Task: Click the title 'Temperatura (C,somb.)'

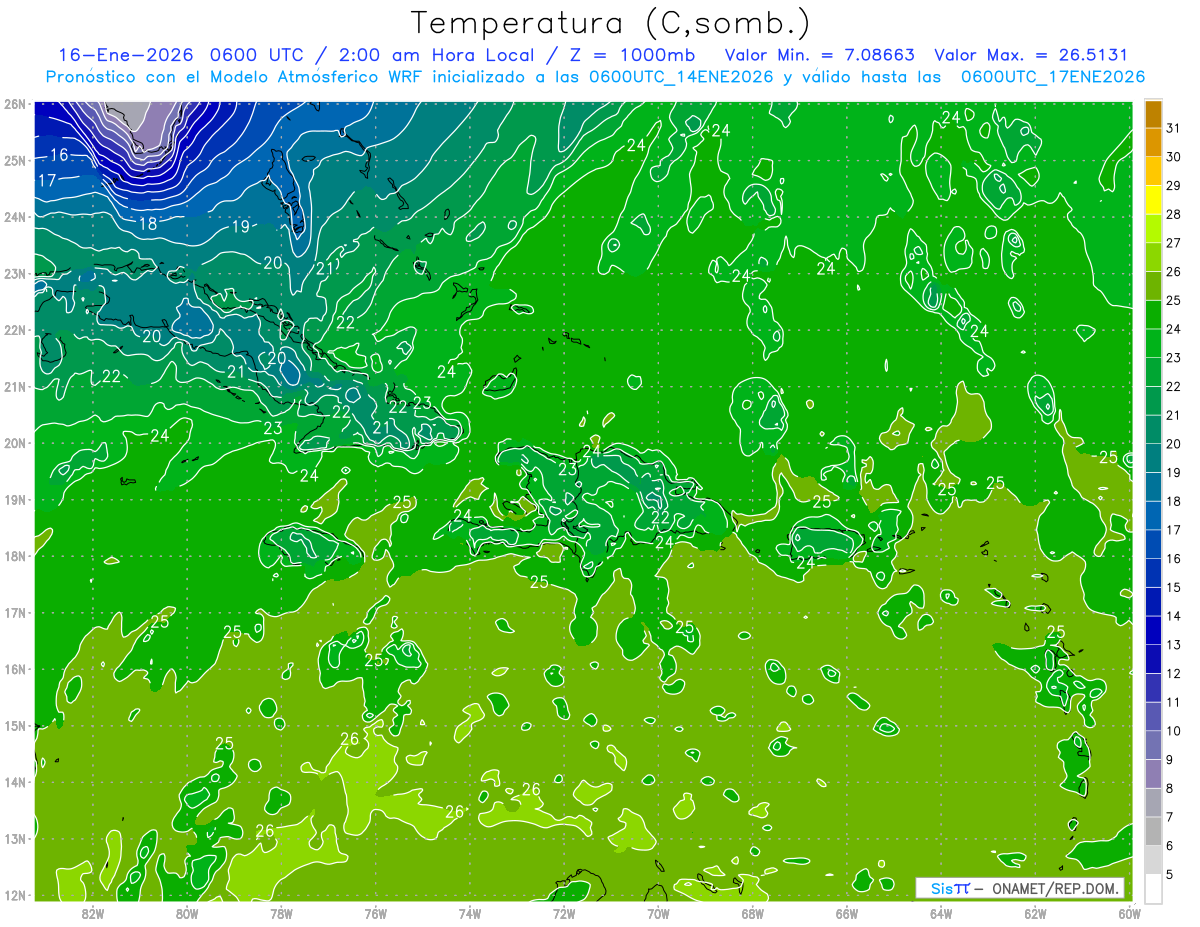Action: coord(611,23)
